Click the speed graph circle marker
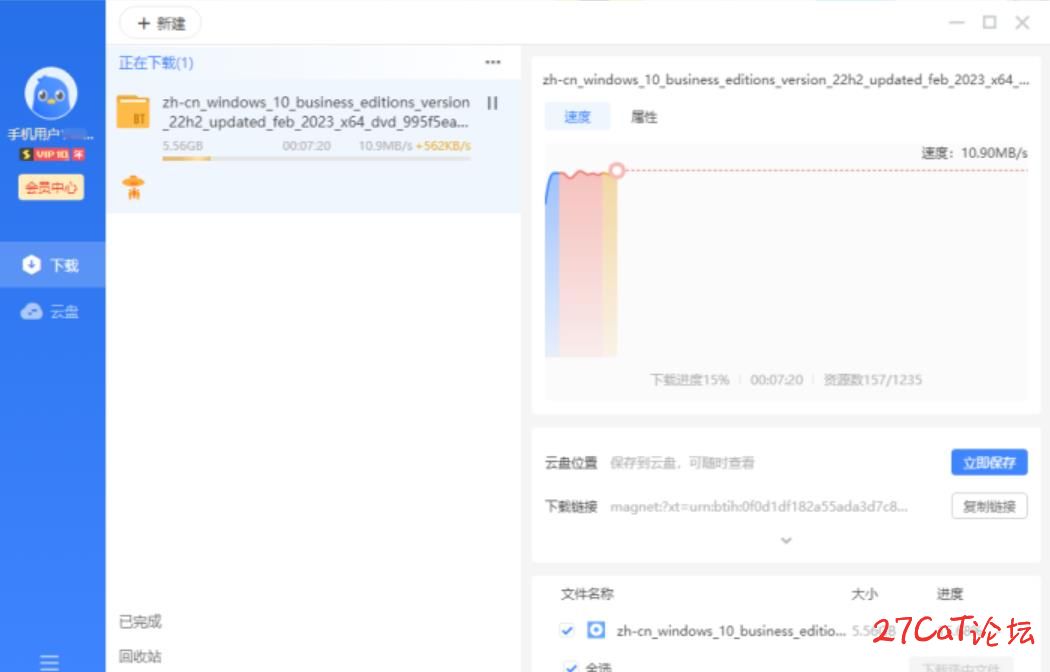1050x672 pixels. click(x=617, y=170)
